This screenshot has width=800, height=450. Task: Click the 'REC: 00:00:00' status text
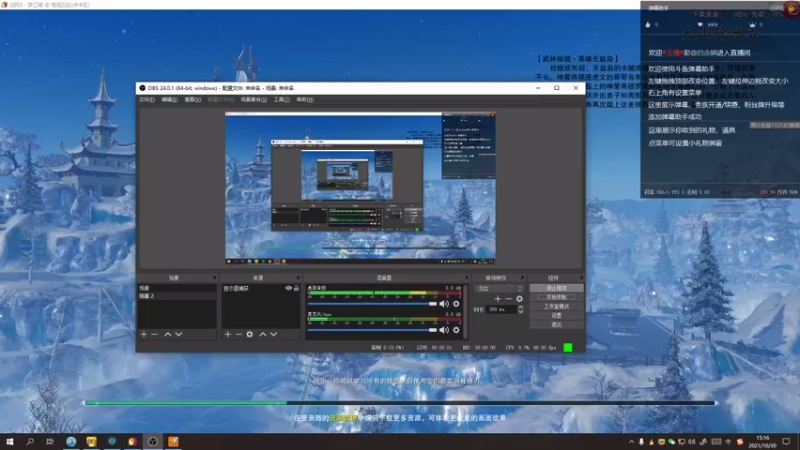479,347
